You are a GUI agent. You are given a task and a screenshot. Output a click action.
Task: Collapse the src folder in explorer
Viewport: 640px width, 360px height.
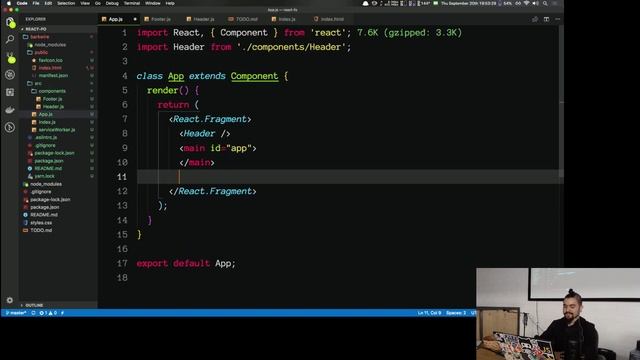point(38,83)
